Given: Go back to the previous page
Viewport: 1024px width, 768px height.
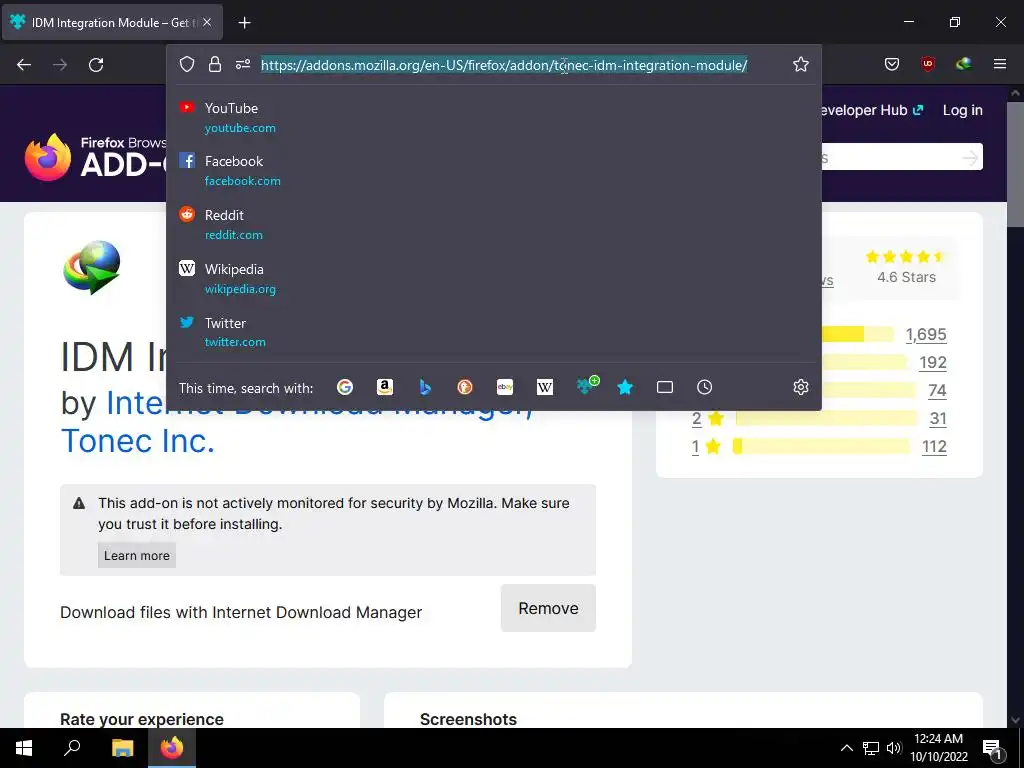Looking at the screenshot, I should 24,64.
